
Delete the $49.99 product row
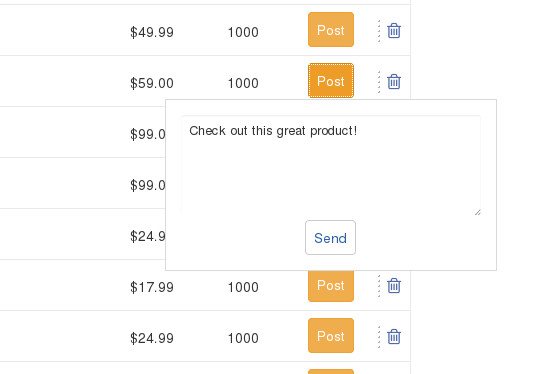394,31
